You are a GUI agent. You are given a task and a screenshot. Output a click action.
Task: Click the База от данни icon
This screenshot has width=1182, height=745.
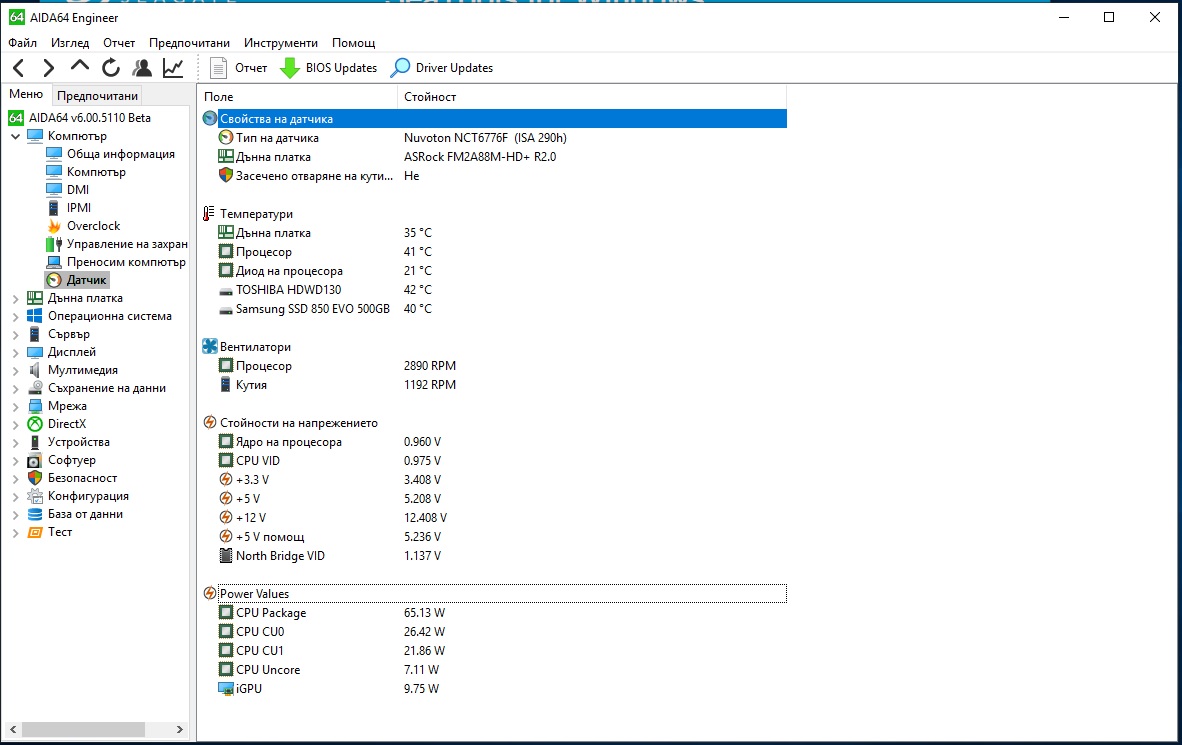pos(35,514)
